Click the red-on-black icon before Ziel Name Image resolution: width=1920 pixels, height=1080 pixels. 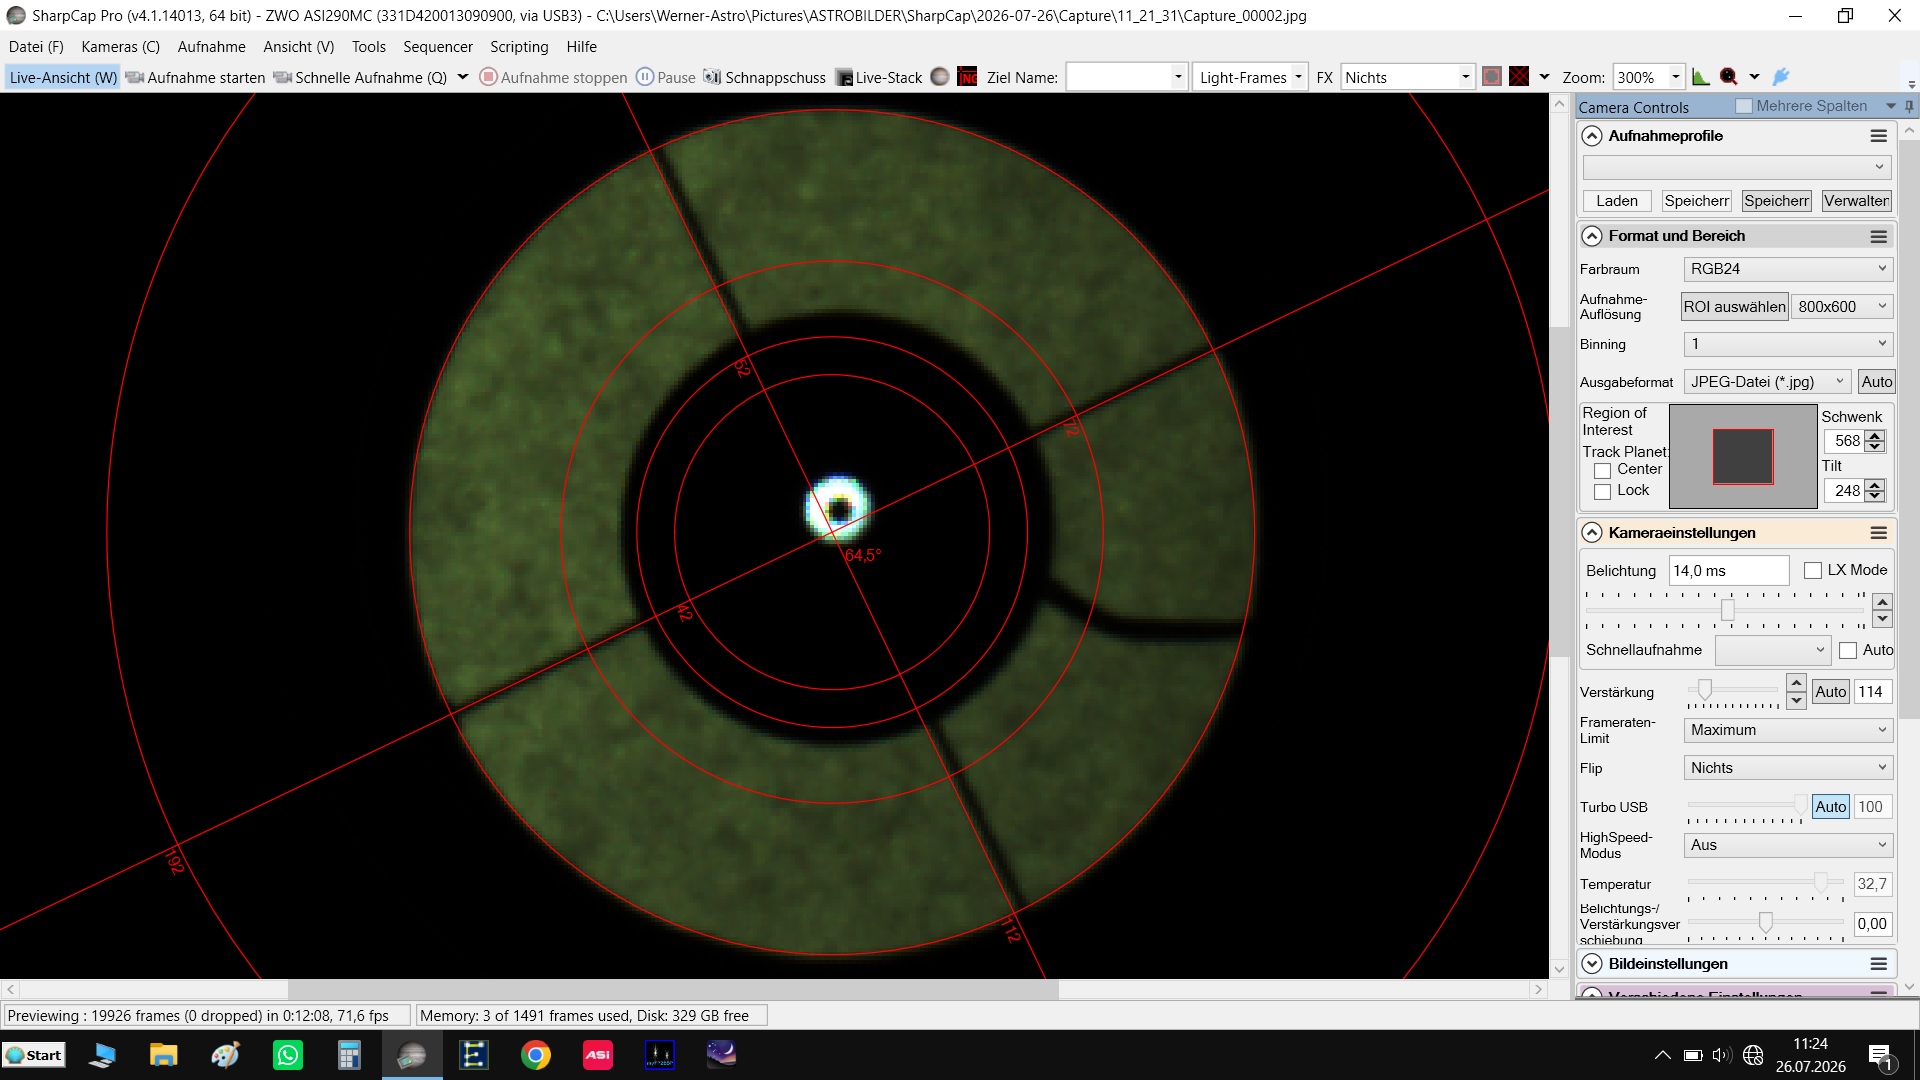967,77
